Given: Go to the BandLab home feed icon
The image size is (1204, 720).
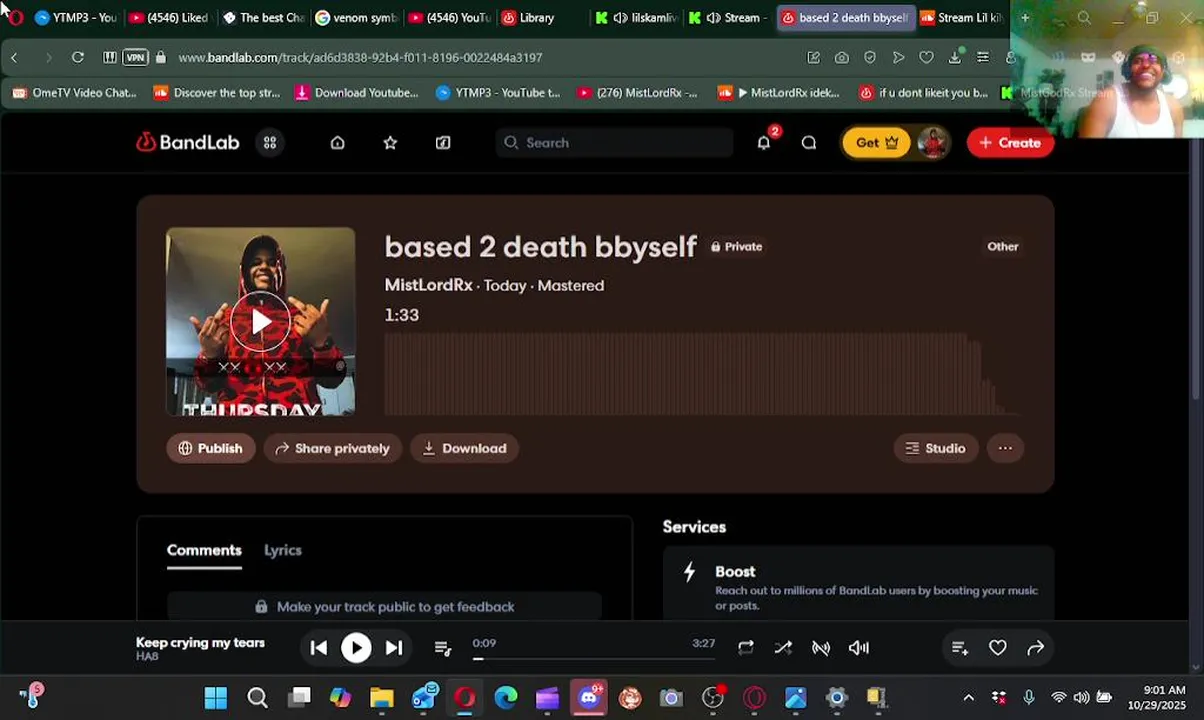Looking at the screenshot, I should click(338, 143).
